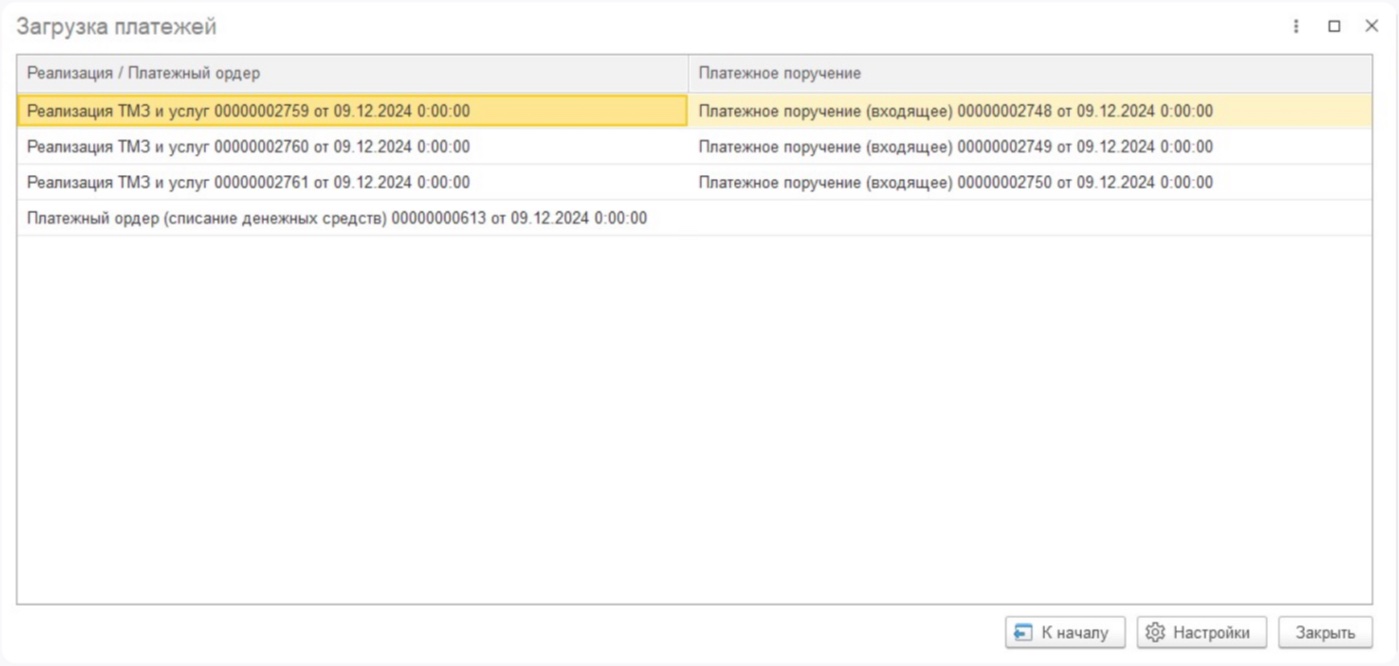1399x666 pixels.
Task: Sort by Реализация / Платежный ордер column header
Action: [352, 74]
